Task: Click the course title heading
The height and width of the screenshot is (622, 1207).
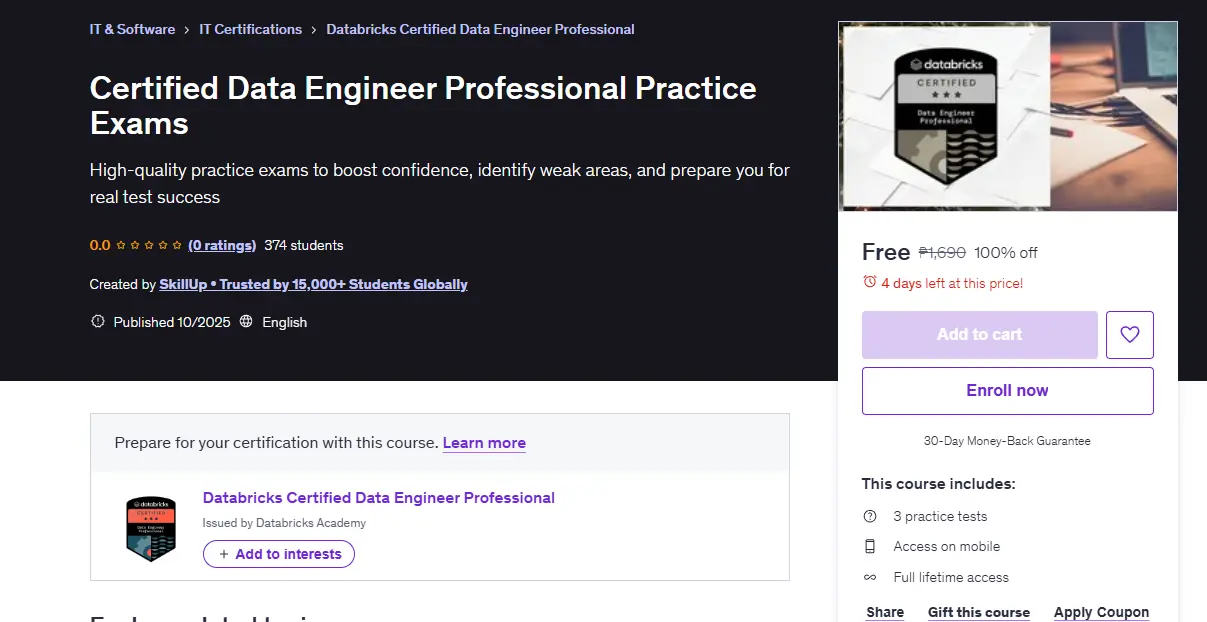Action: point(423,105)
